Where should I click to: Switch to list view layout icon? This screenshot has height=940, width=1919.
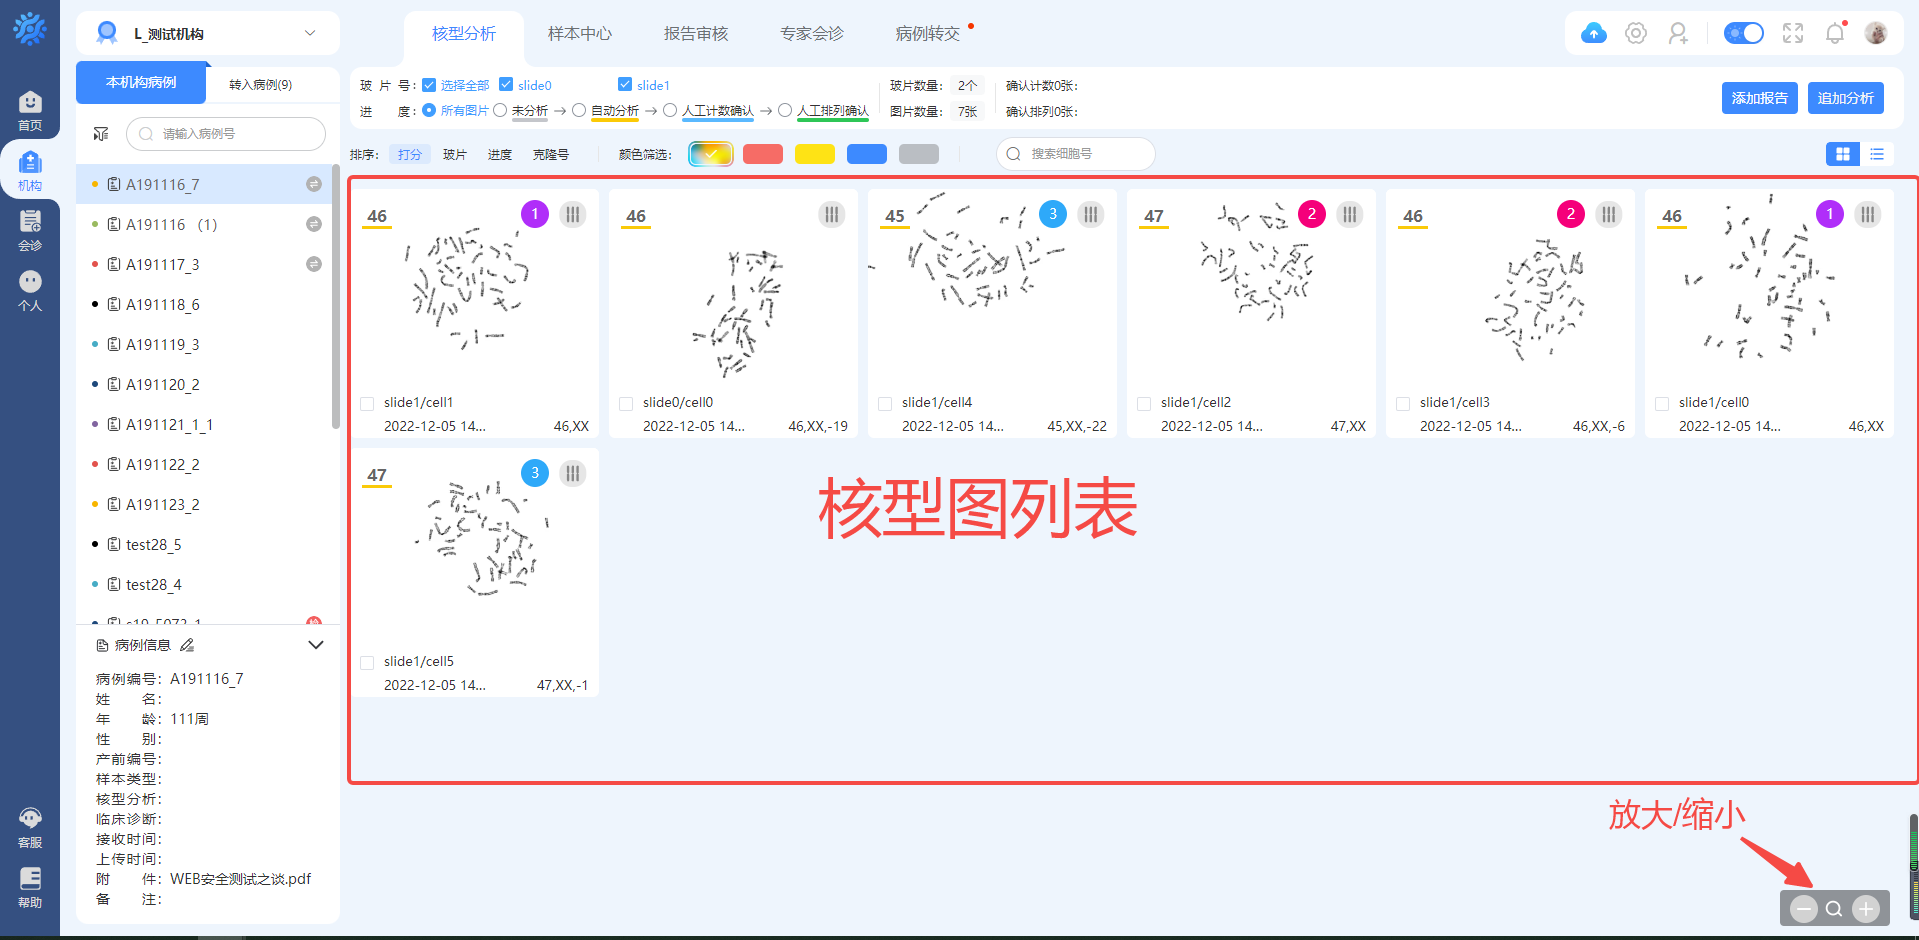pyautogui.click(x=1877, y=154)
